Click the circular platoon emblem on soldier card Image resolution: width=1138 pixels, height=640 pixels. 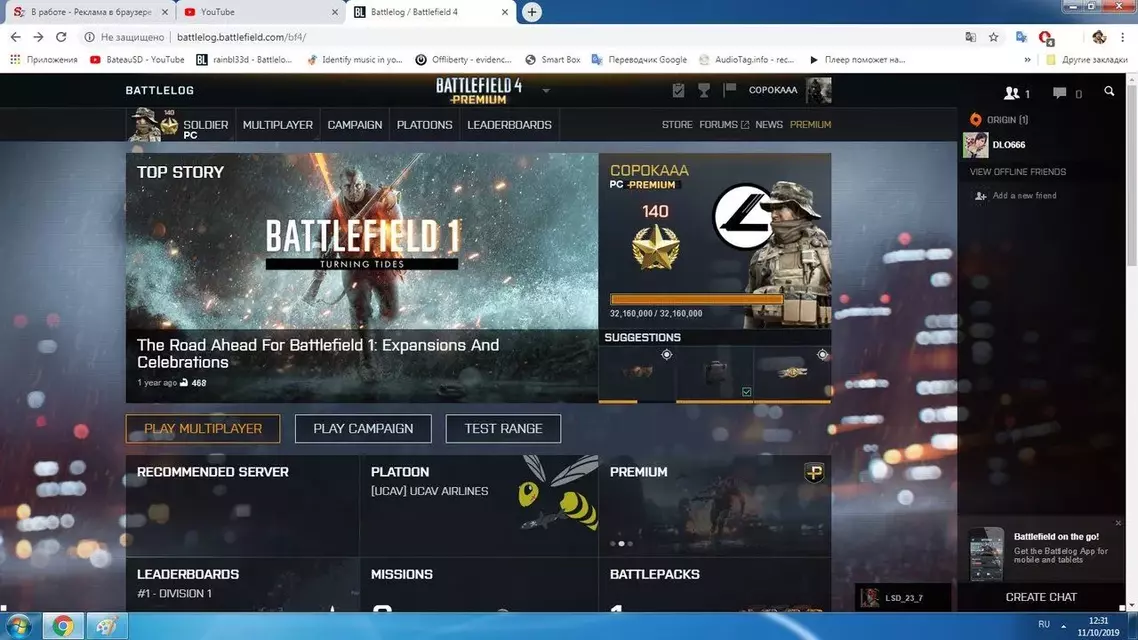(742, 216)
